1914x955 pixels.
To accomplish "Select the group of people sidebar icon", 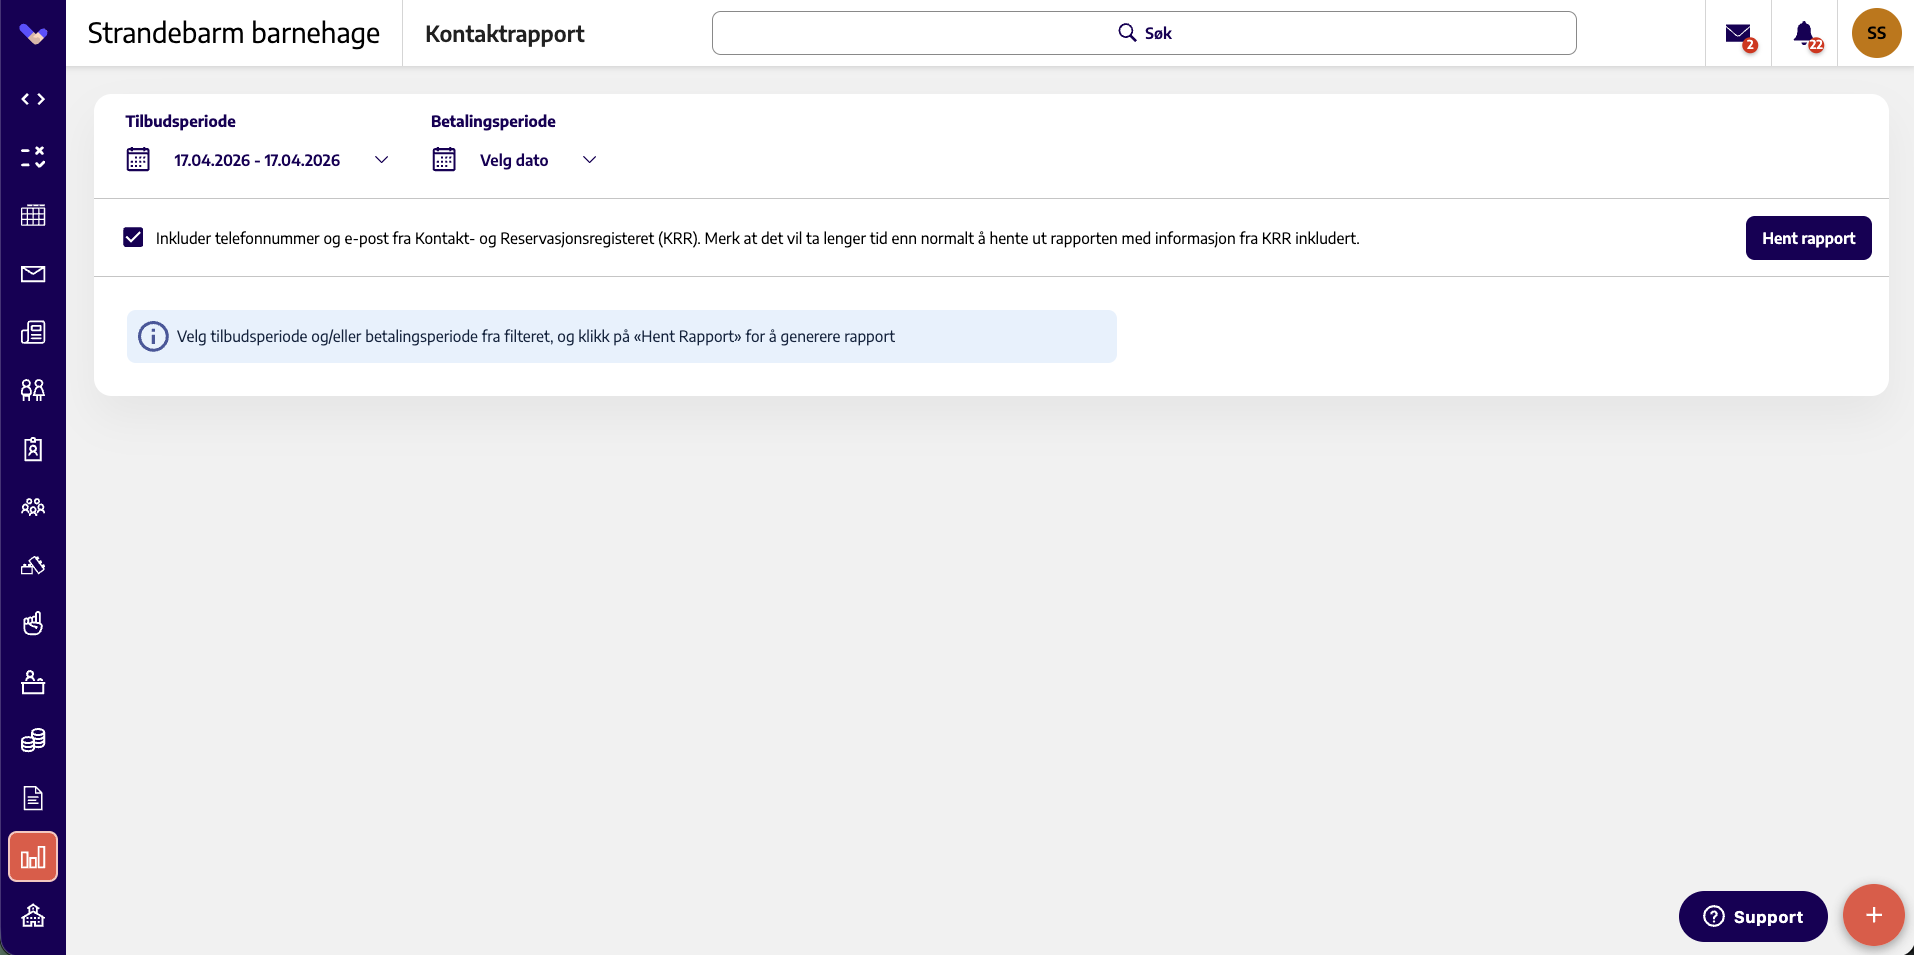I will coord(33,507).
